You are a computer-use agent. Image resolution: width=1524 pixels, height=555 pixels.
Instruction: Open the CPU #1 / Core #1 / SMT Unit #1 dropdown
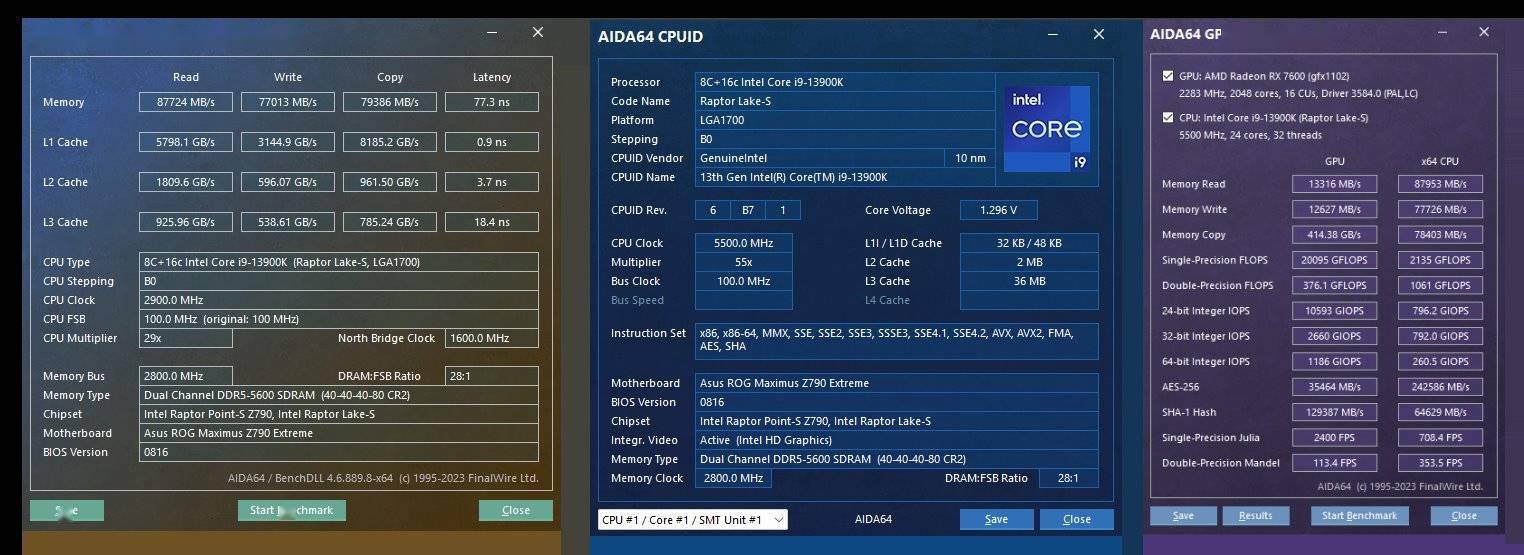pos(693,519)
